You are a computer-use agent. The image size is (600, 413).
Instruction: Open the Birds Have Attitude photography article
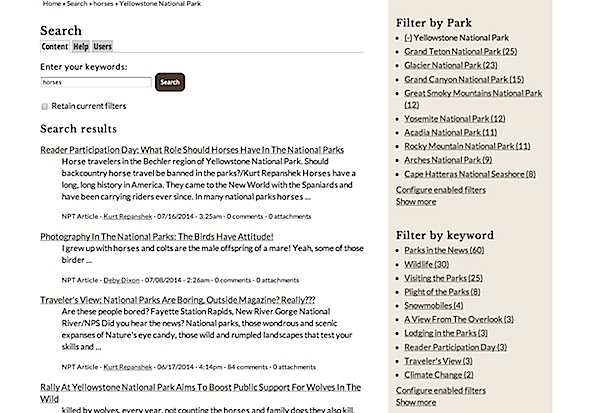(157, 237)
